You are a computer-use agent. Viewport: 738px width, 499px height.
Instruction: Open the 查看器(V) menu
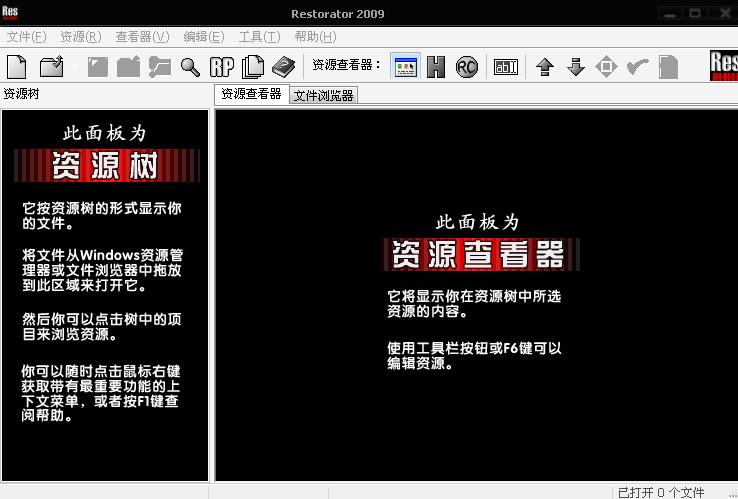coord(143,37)
